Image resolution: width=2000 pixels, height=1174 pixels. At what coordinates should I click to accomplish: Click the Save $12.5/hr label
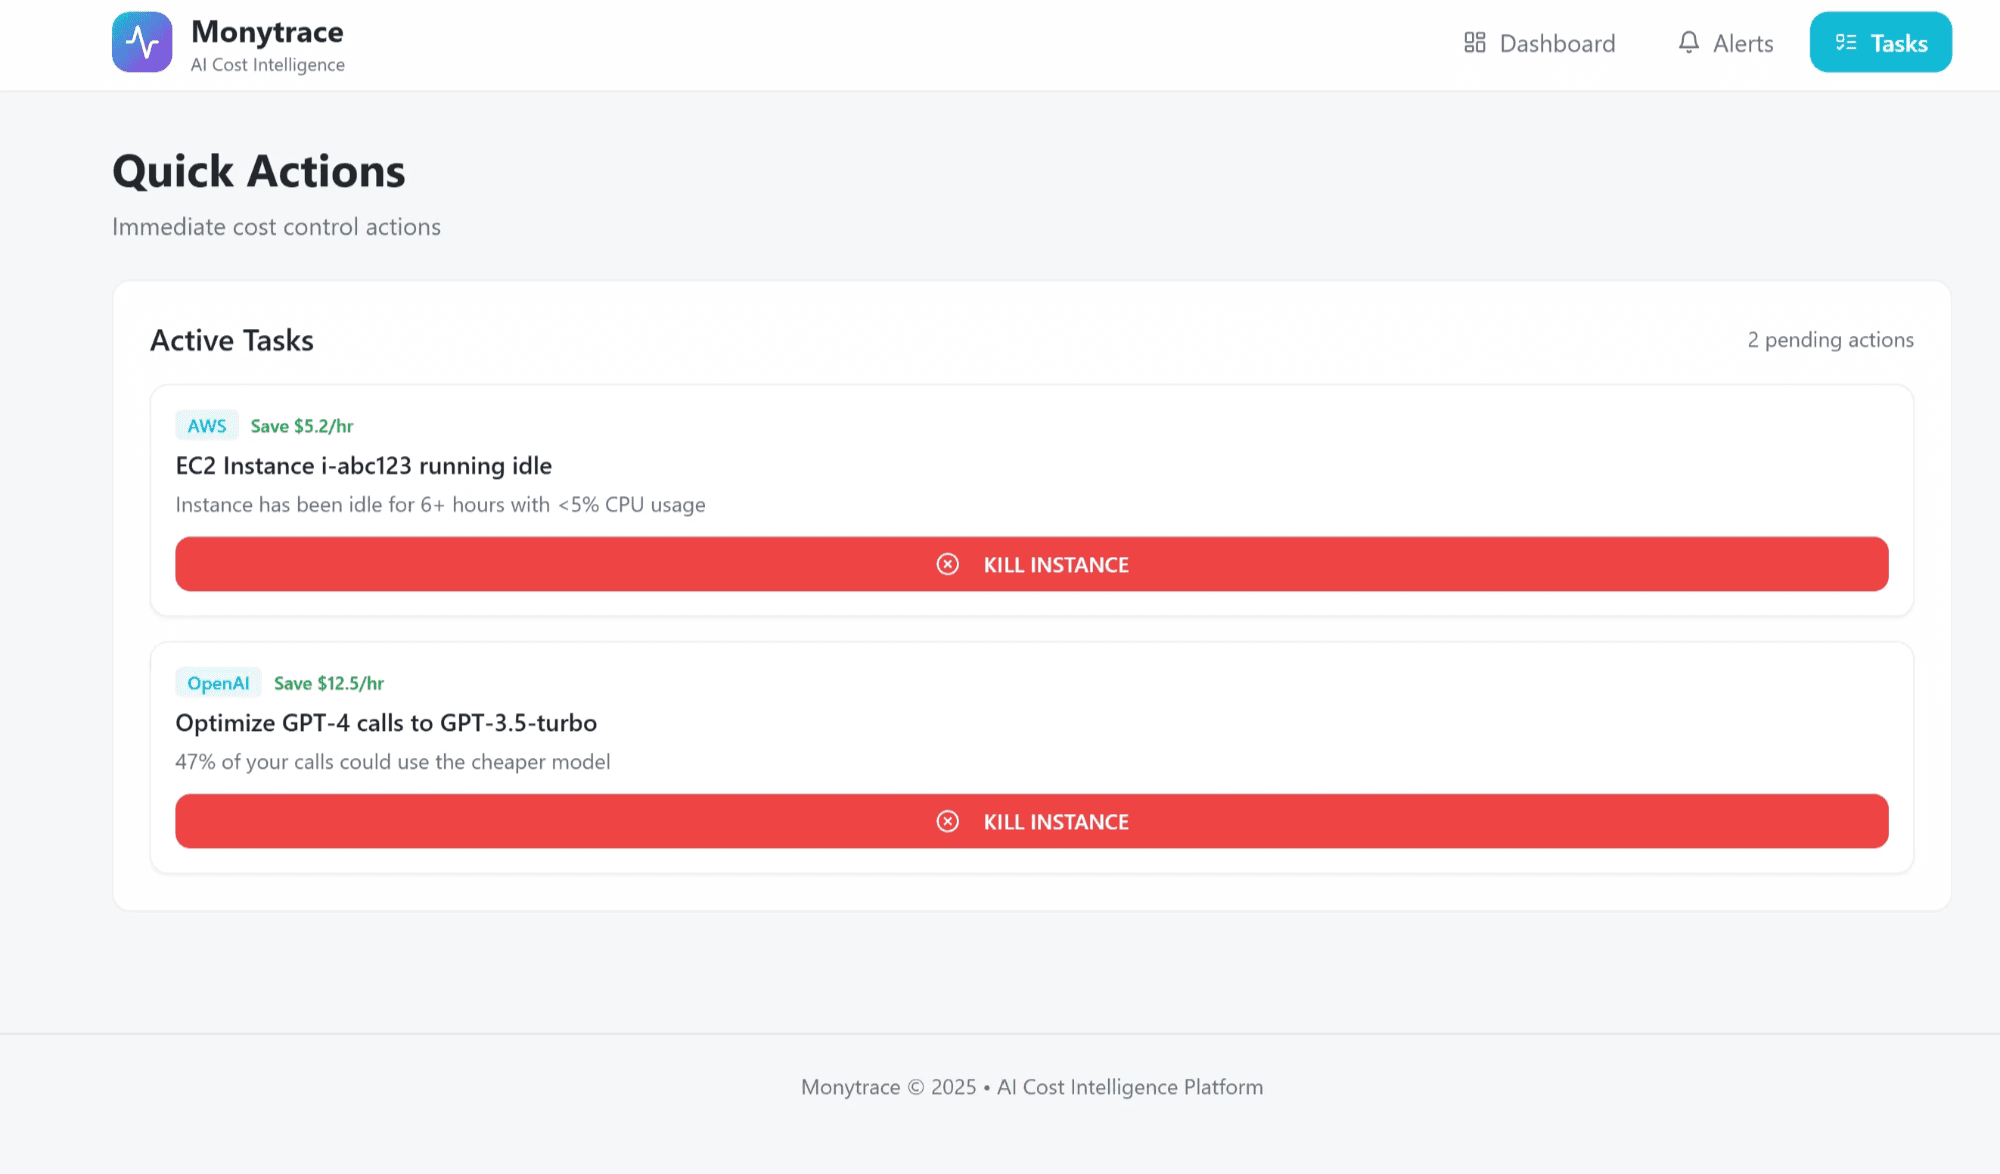click(x=329, y=683)
